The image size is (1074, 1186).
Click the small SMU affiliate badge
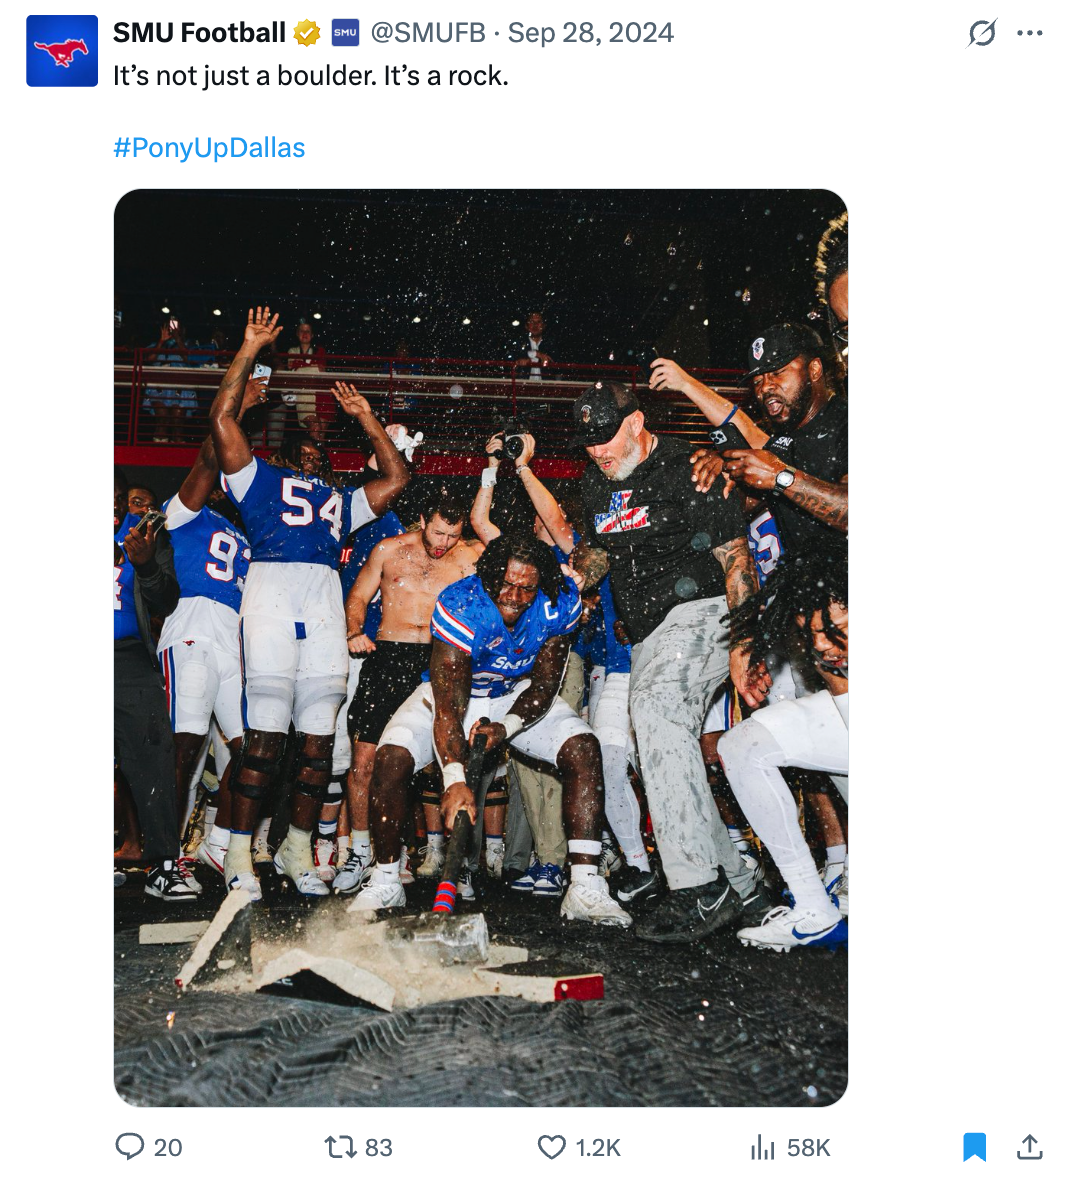345,33
